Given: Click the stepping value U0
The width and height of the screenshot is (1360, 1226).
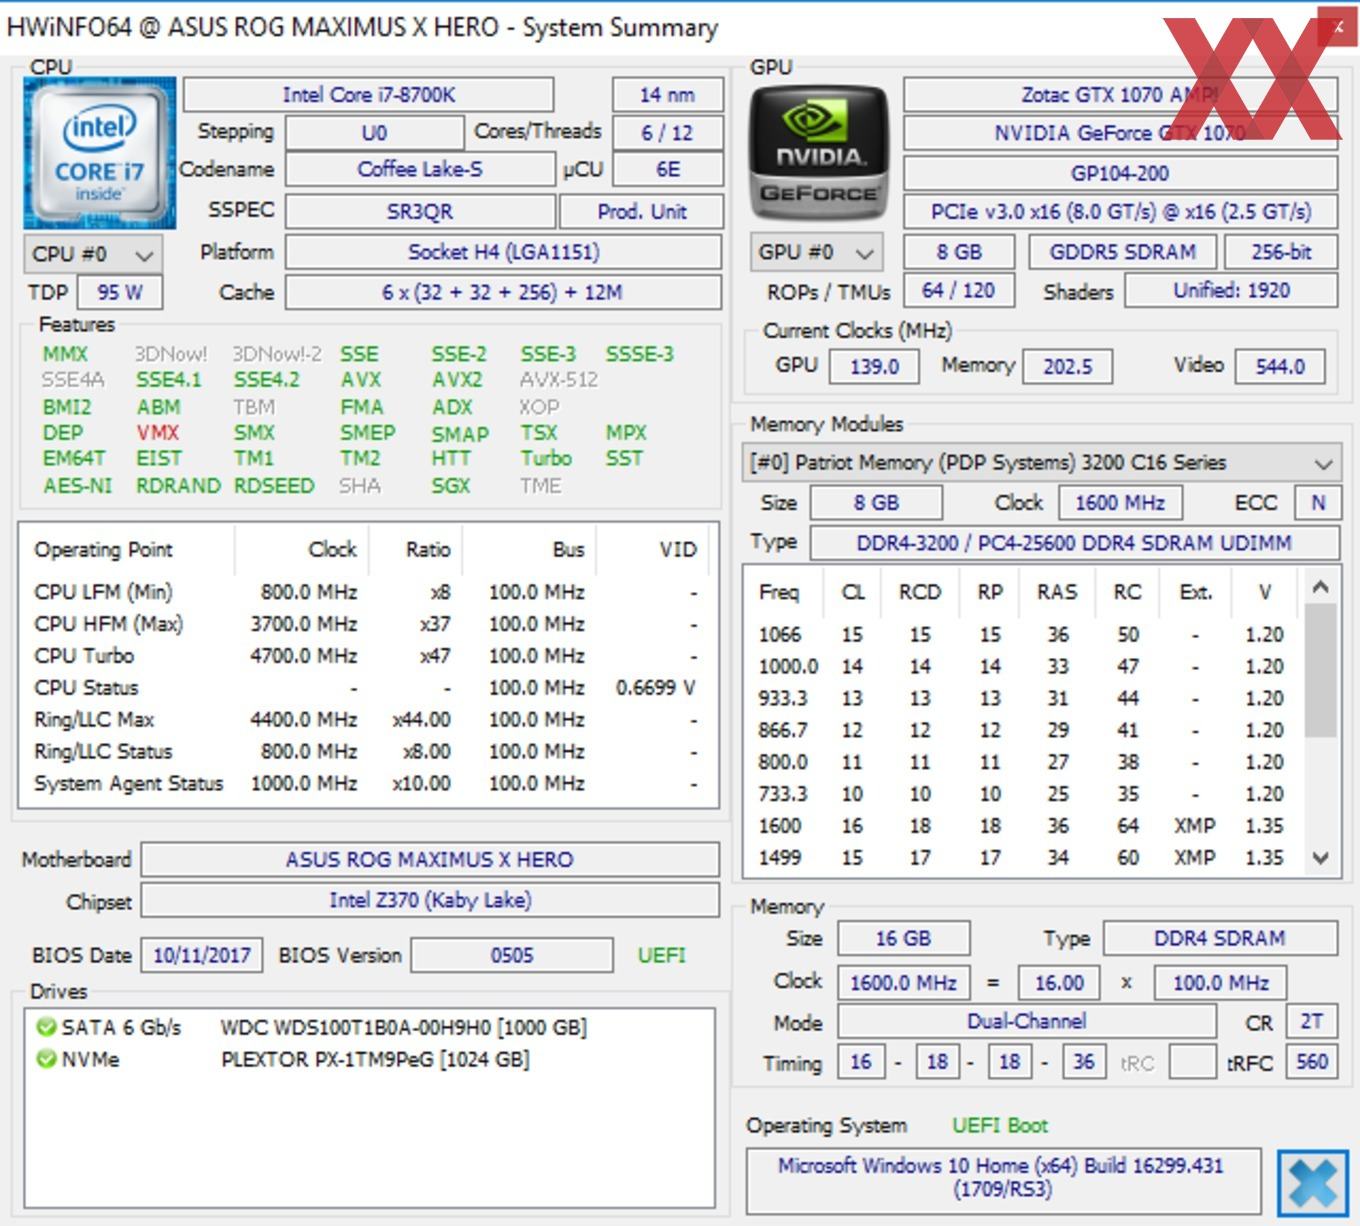Looking at the screenshot, I should 375,133.
